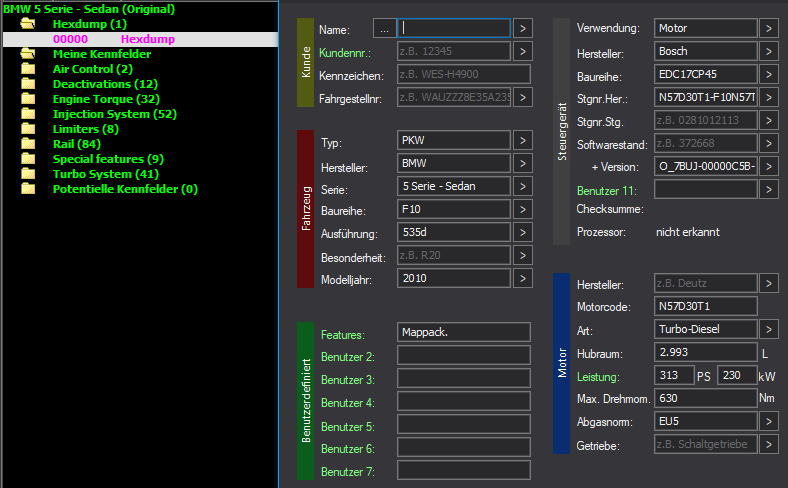Viewport: 788px width, 488px height.
Task: Focus the Name input field
Action: [x=454, y=29]
